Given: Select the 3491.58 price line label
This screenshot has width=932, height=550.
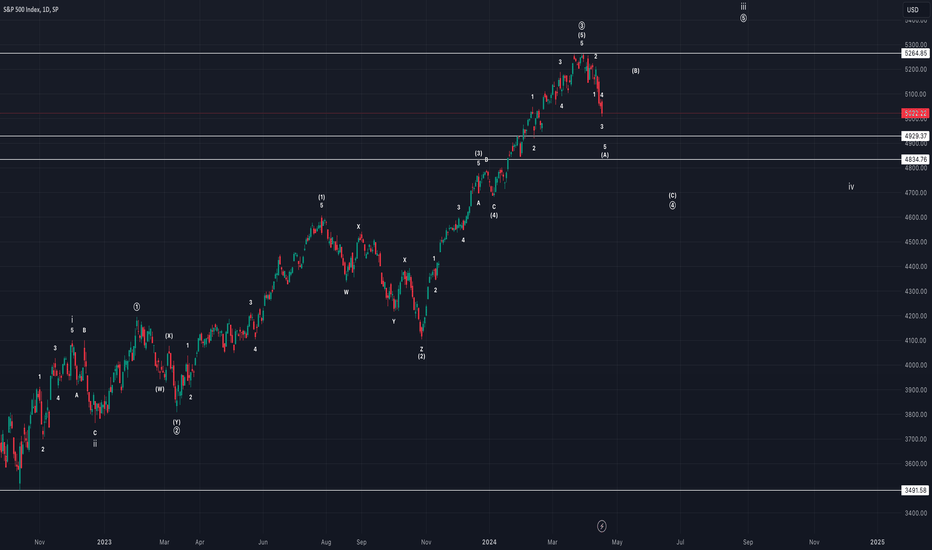Looking at the screenshot, I should pyautogui.click(x=915, y=491).
